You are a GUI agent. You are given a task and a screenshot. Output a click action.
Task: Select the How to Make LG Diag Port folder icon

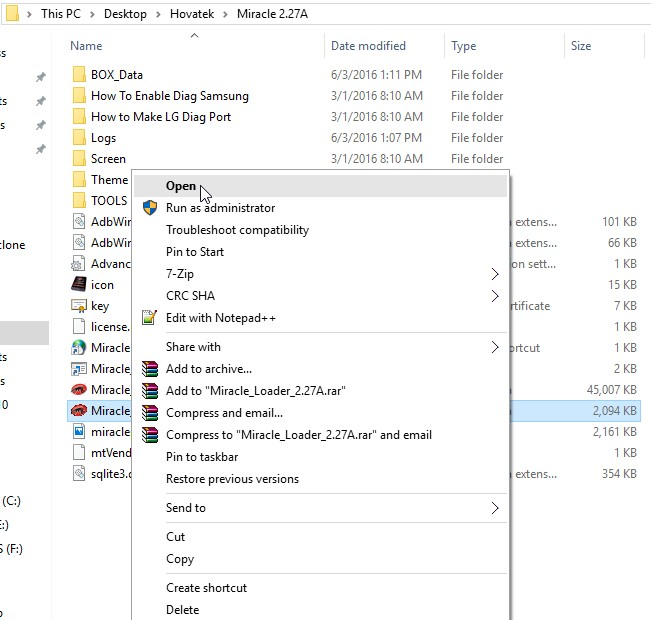(79, 117)
